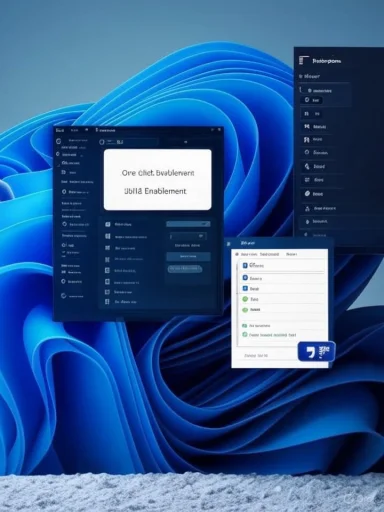Click the top circle icon in dark window's left sidebar

tap(59, 141)
